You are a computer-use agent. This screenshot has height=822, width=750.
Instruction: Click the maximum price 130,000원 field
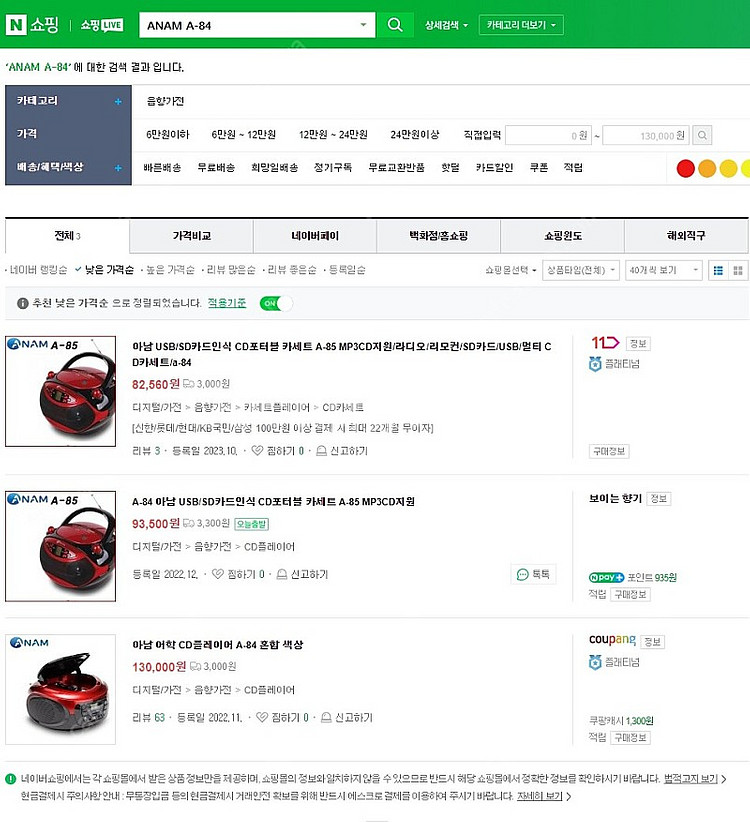[x=646, y=135]
